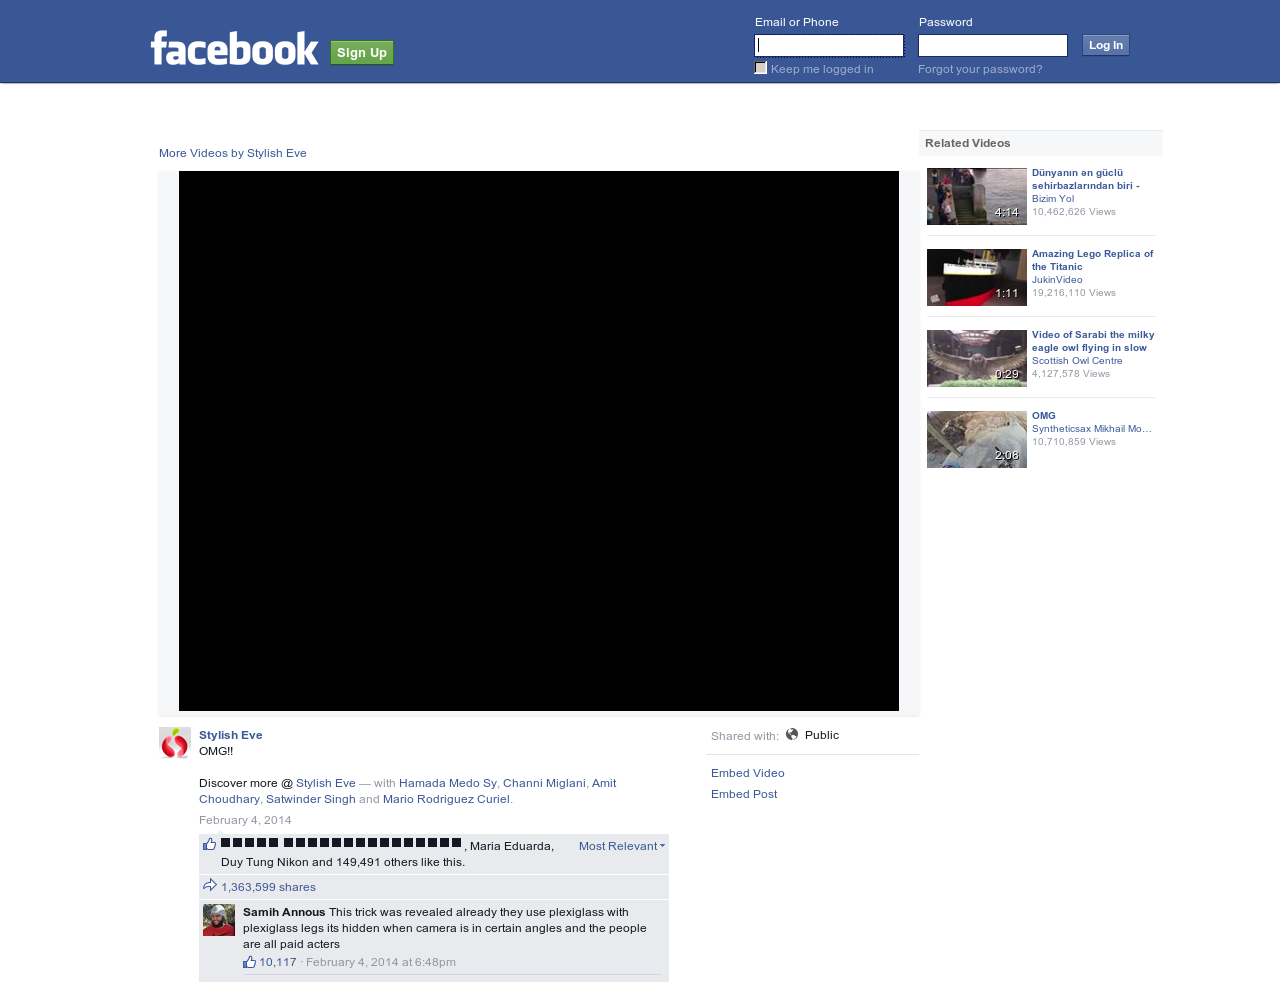The height and width of the screenshot is (982, 1280).
Task: Click the Log In button
Action: click(1106, 45)
